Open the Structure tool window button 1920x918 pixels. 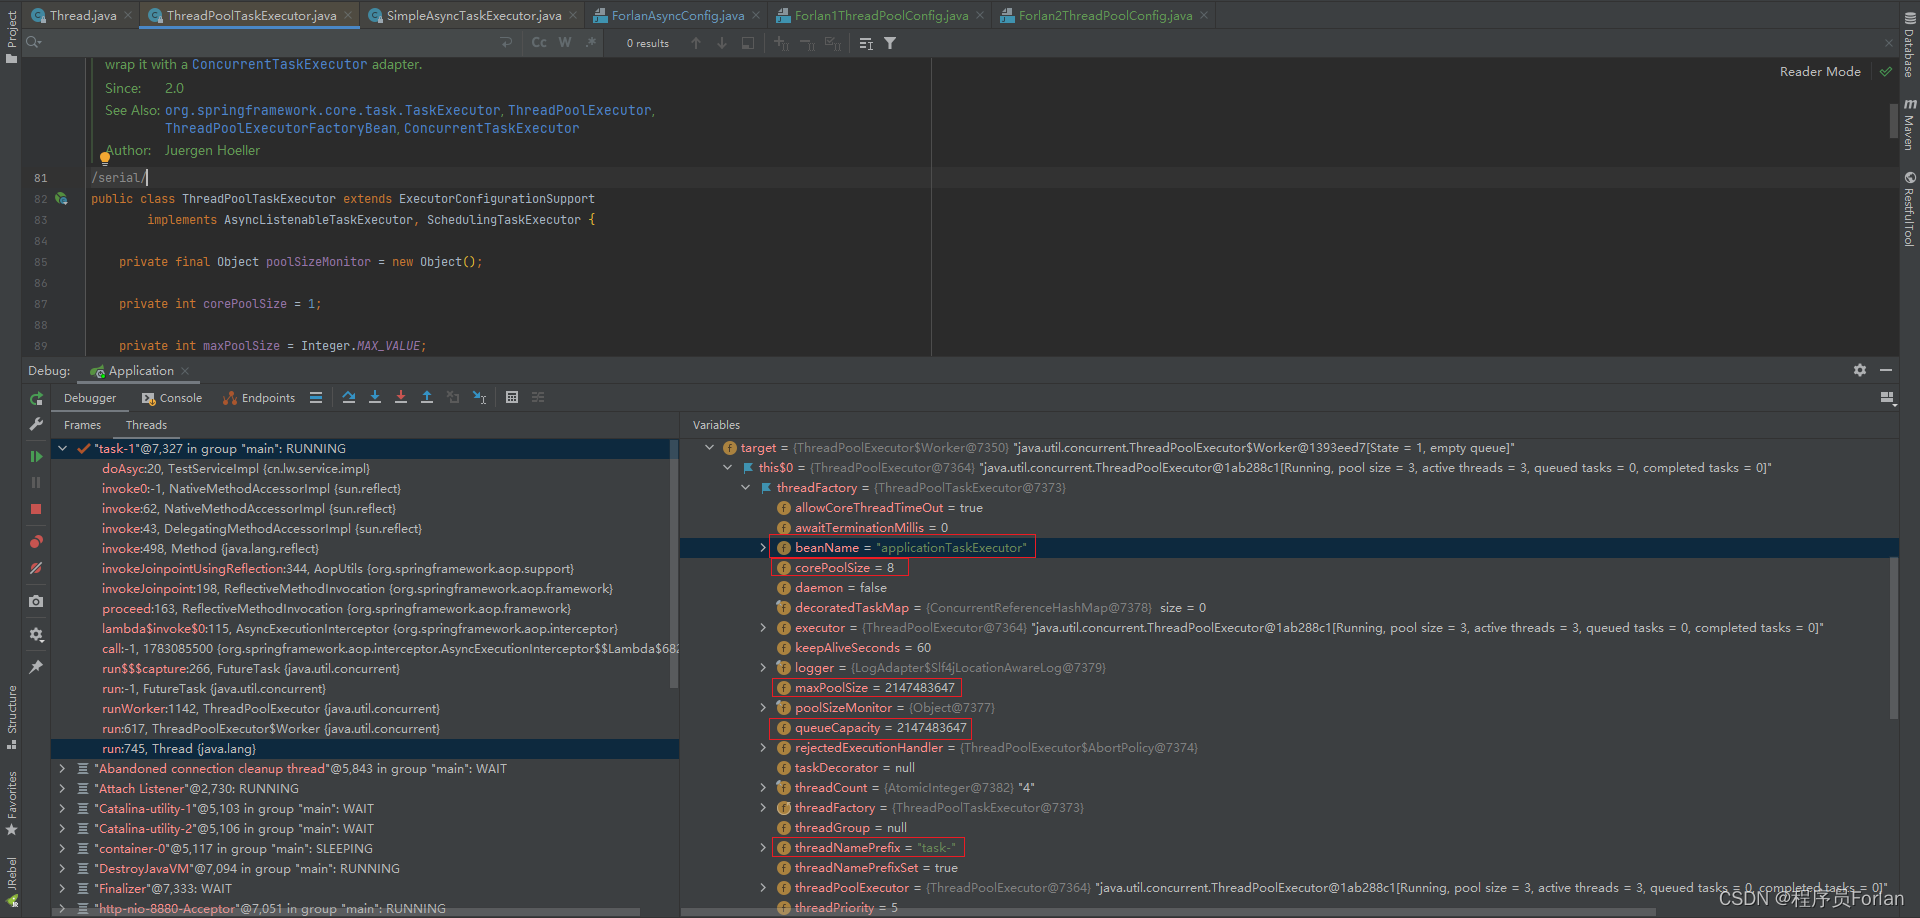coord(12,716)
